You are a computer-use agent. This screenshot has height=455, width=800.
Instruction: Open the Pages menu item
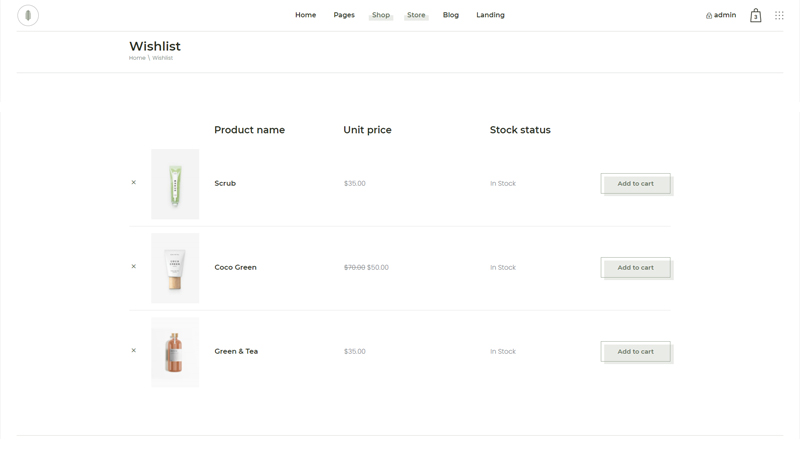click(344, 15)
